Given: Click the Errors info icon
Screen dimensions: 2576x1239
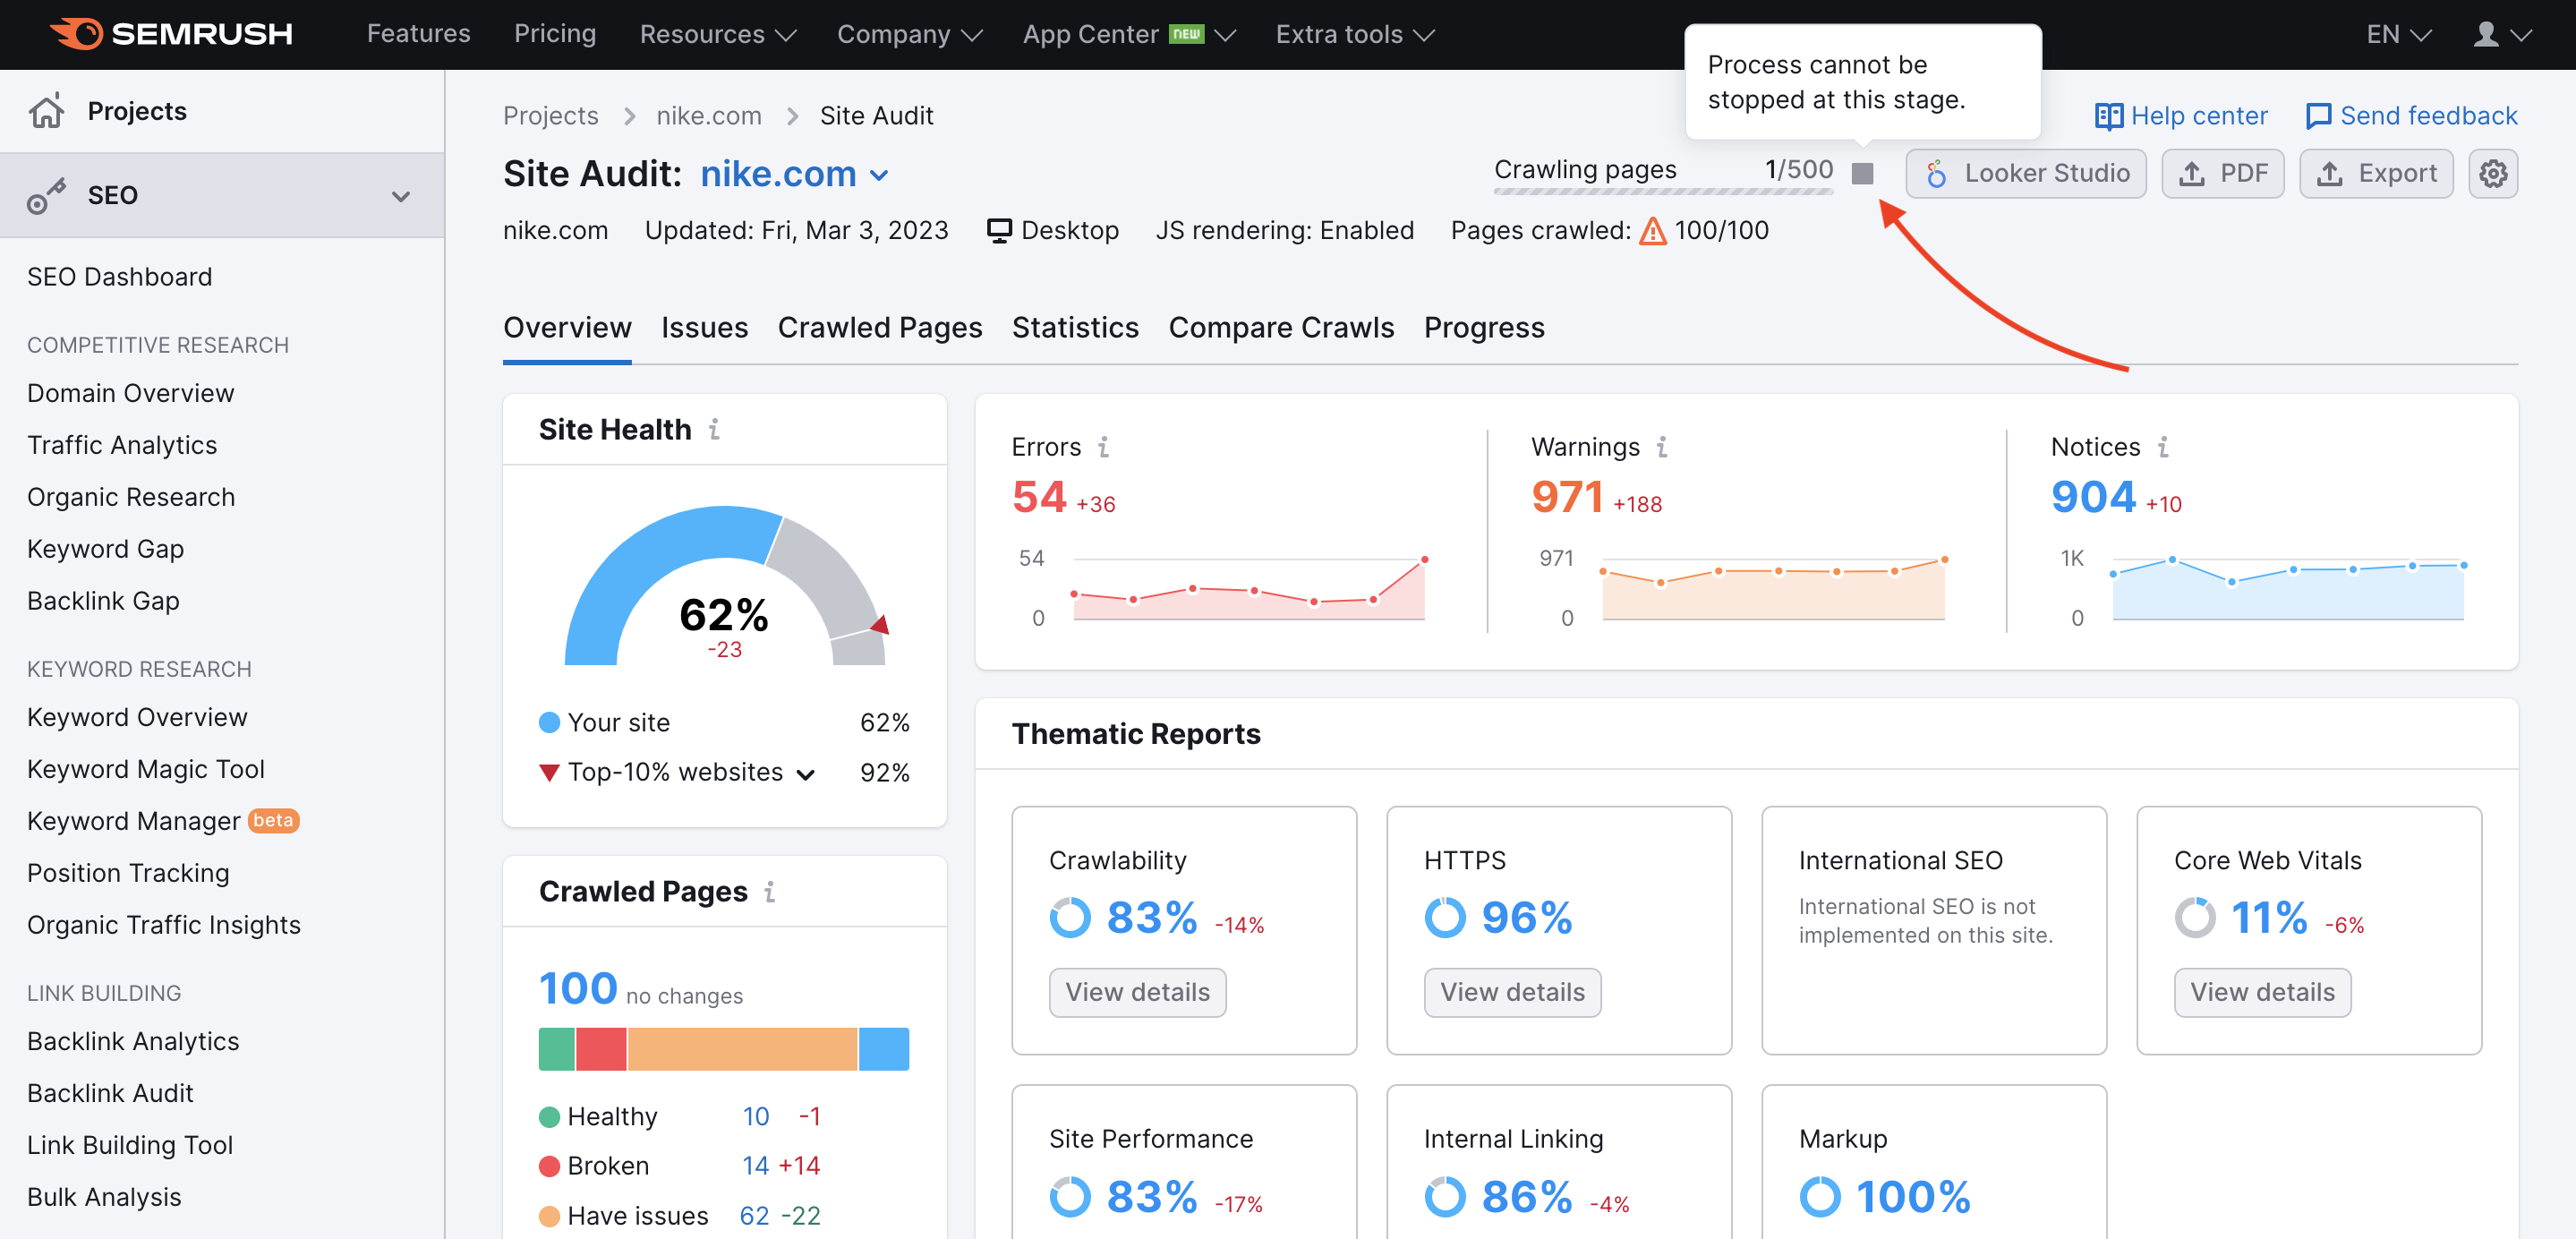Looking at the screenshot, I should point(1103,446).
